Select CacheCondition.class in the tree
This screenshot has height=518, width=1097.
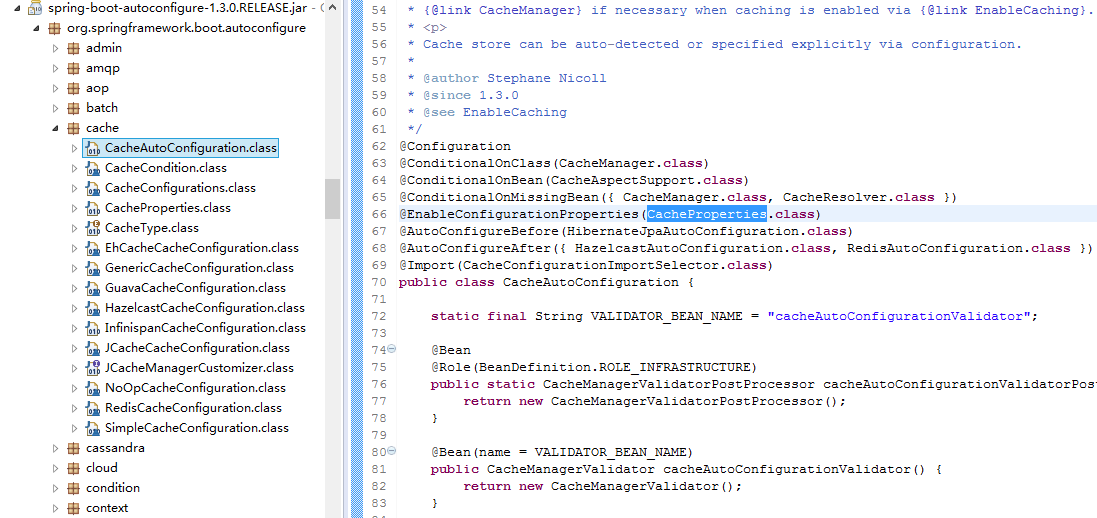[x=166, y=168]
